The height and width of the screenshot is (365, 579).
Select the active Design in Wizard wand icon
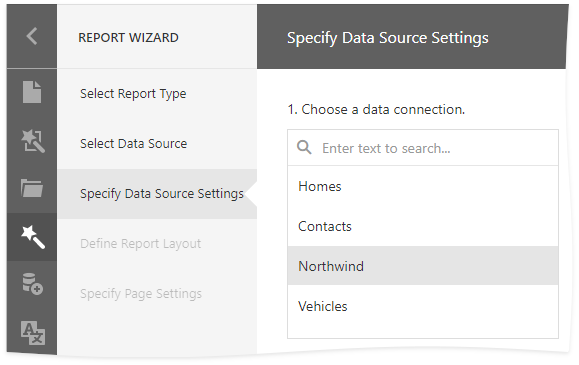33,237
